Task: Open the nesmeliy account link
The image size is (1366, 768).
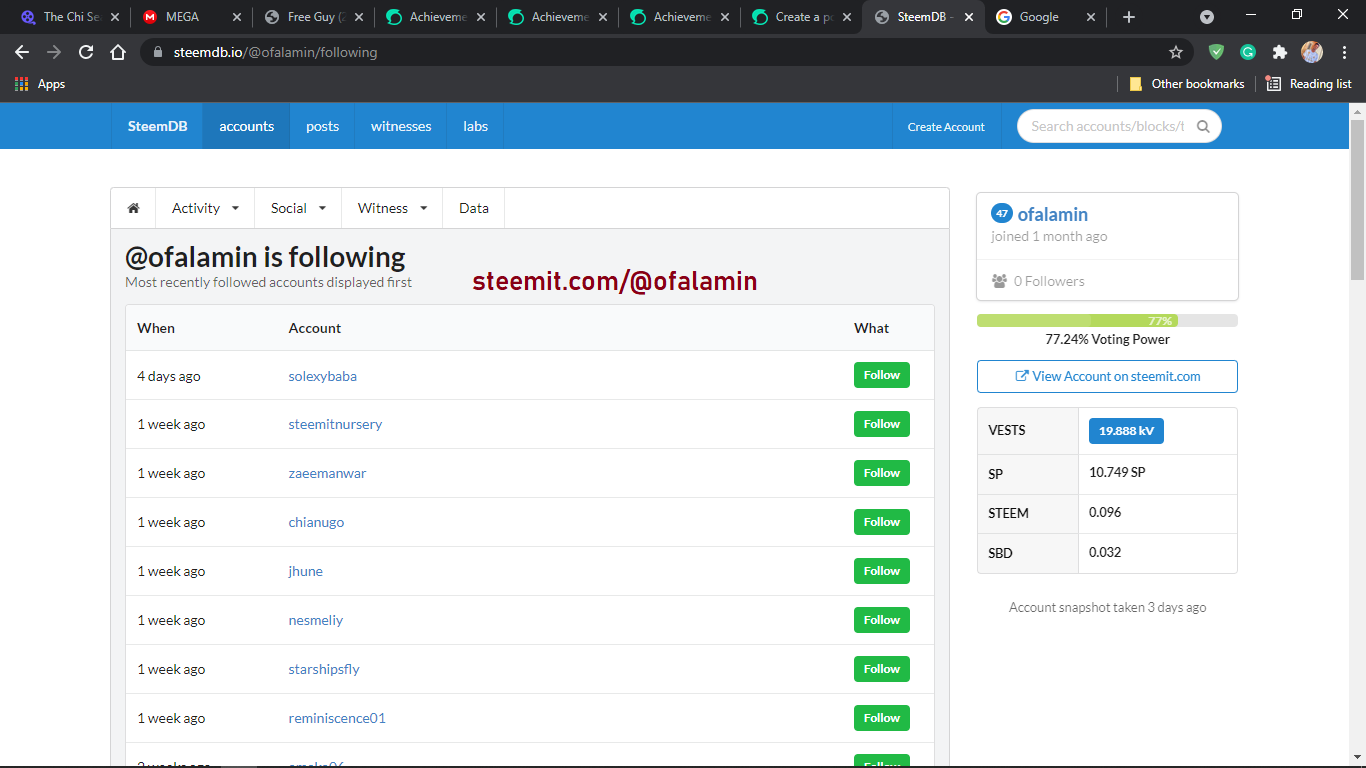Action: [316, 620]
